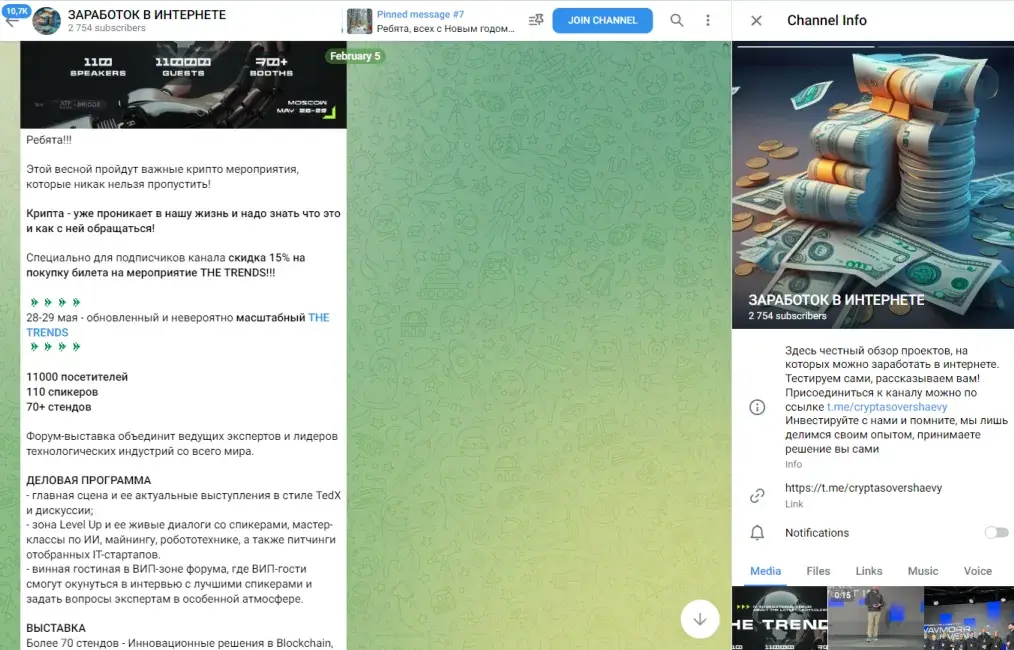Click the February 5 date badge
The image size is (1014, 650).
tap(355, 56)
